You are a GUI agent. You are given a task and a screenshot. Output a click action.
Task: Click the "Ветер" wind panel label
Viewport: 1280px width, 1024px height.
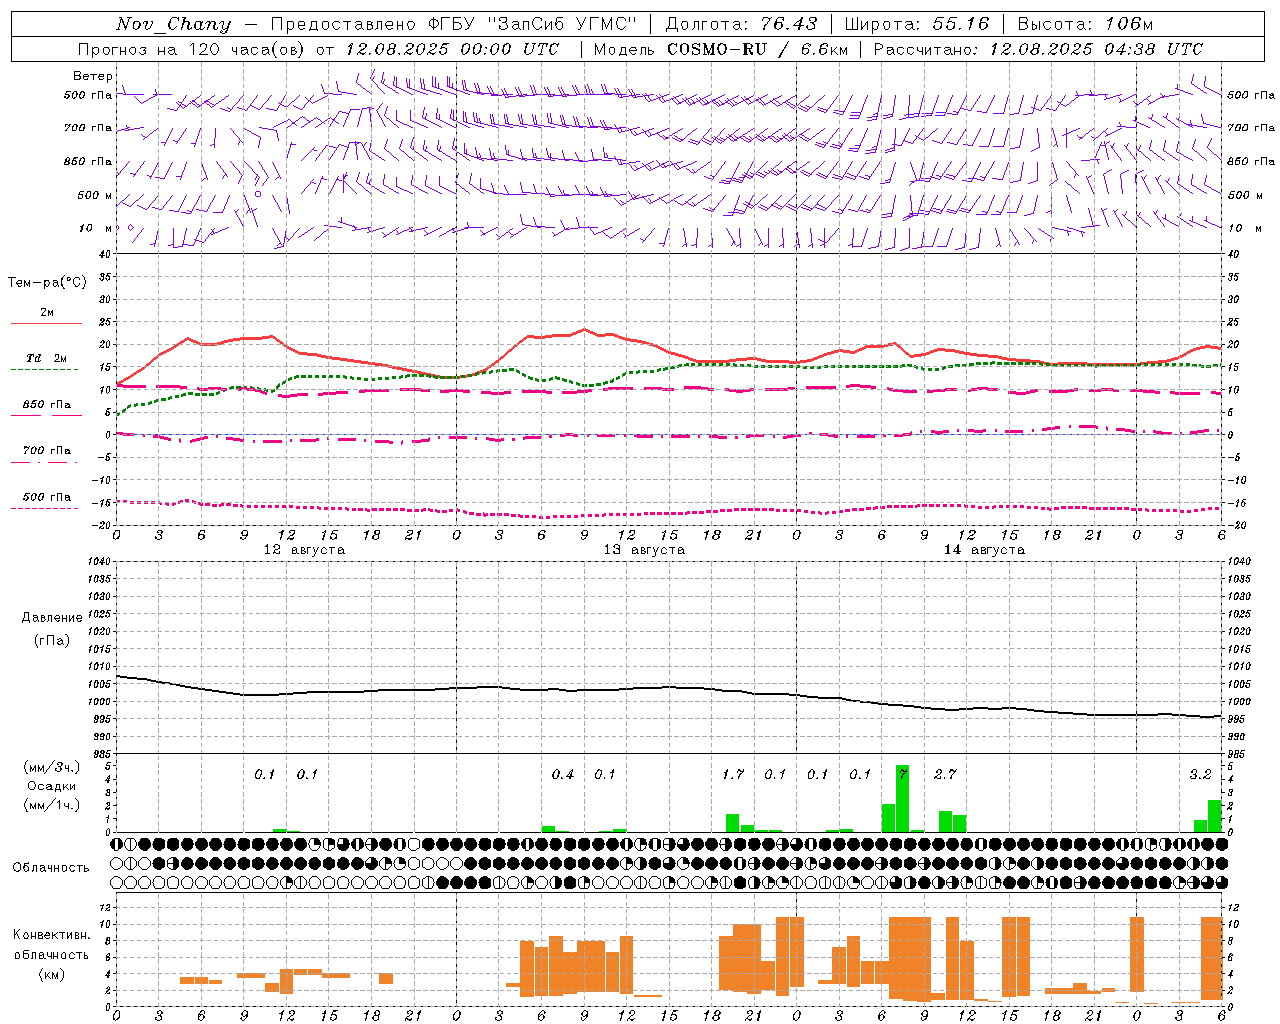[x=93, y=76]
